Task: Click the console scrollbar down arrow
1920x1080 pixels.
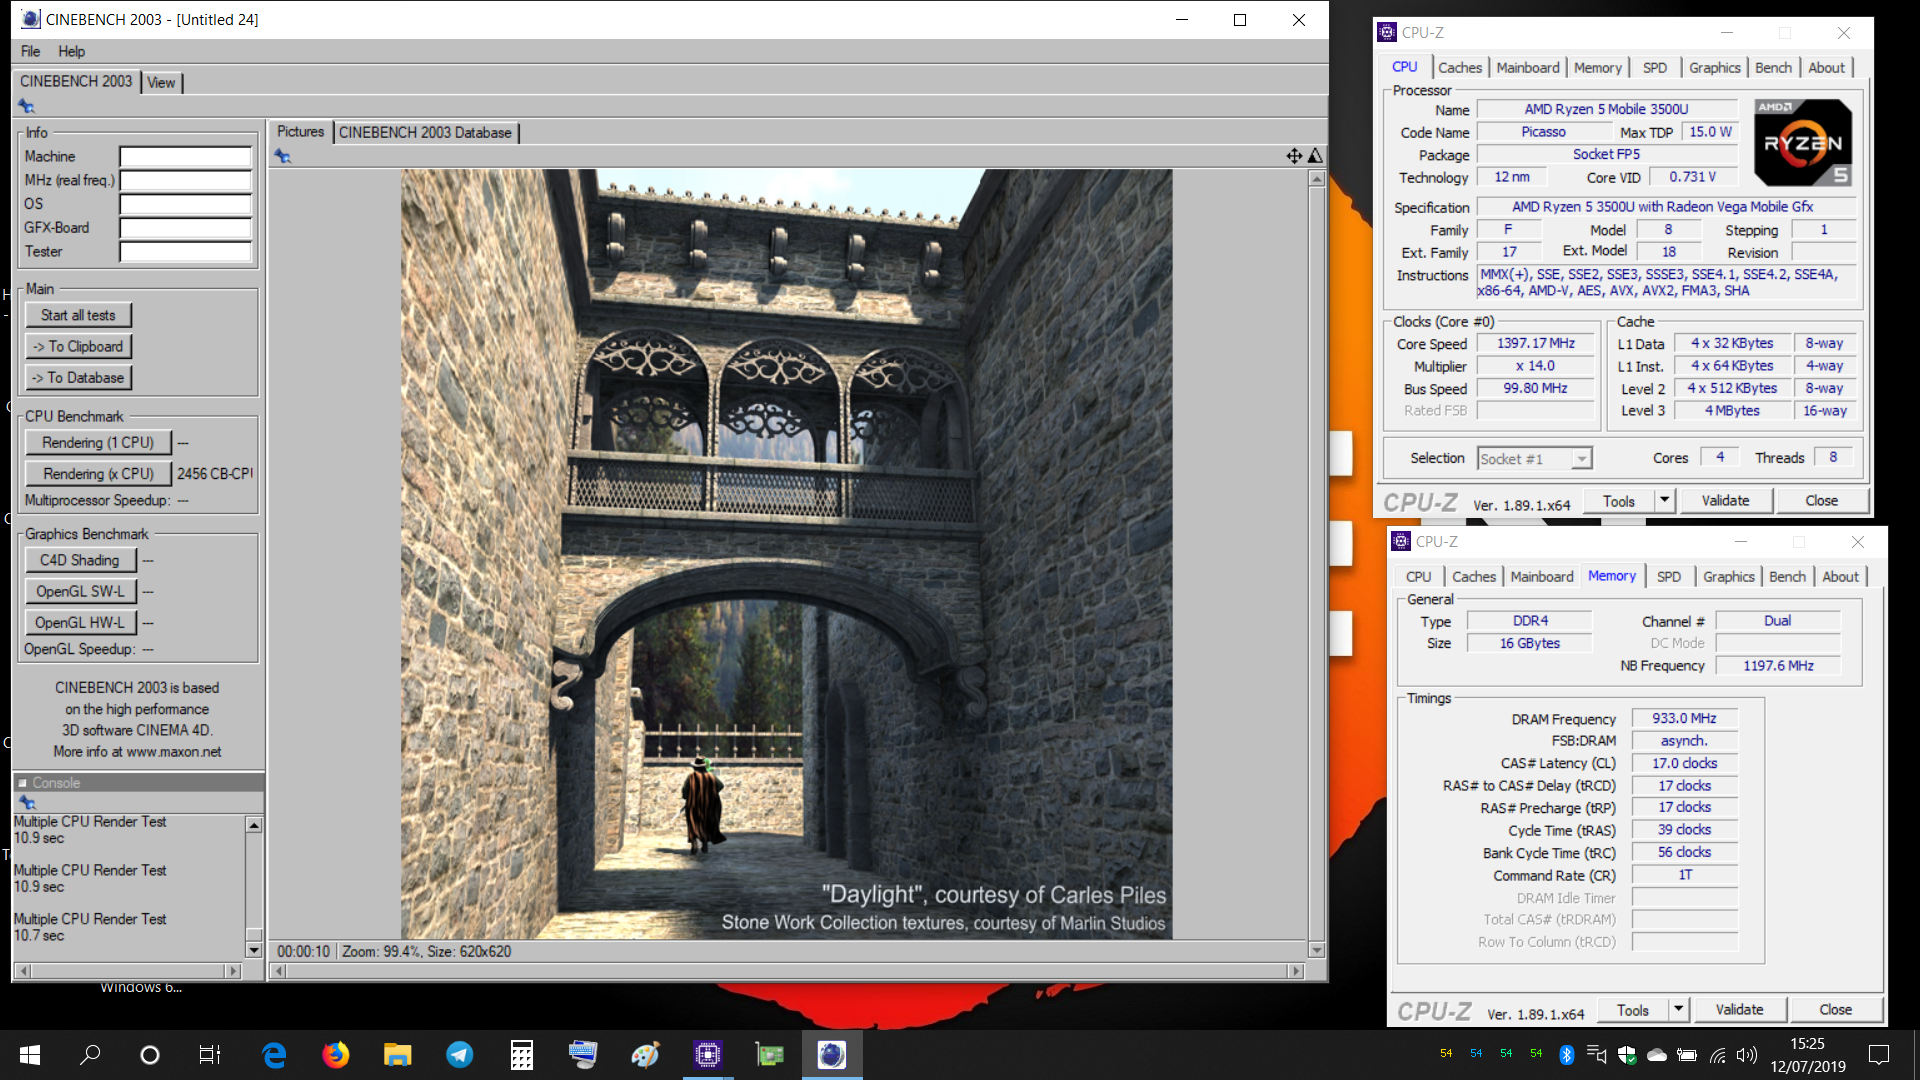Action: [254, 950]
